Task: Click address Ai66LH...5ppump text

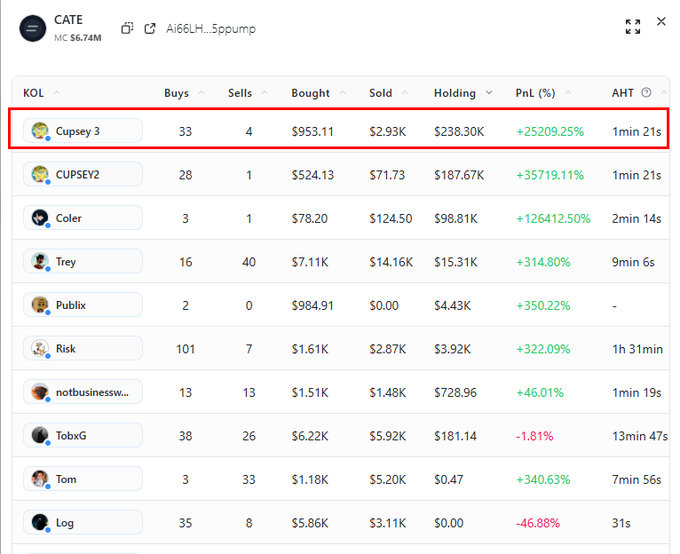Action: click(211, 29)
